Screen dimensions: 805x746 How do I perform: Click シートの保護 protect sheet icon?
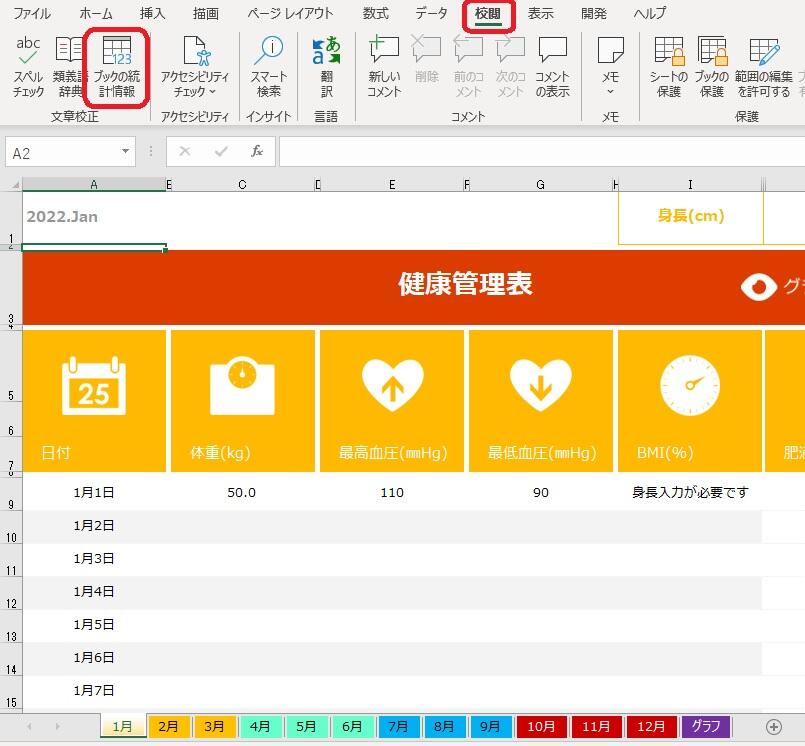click(x=668, y=66)
